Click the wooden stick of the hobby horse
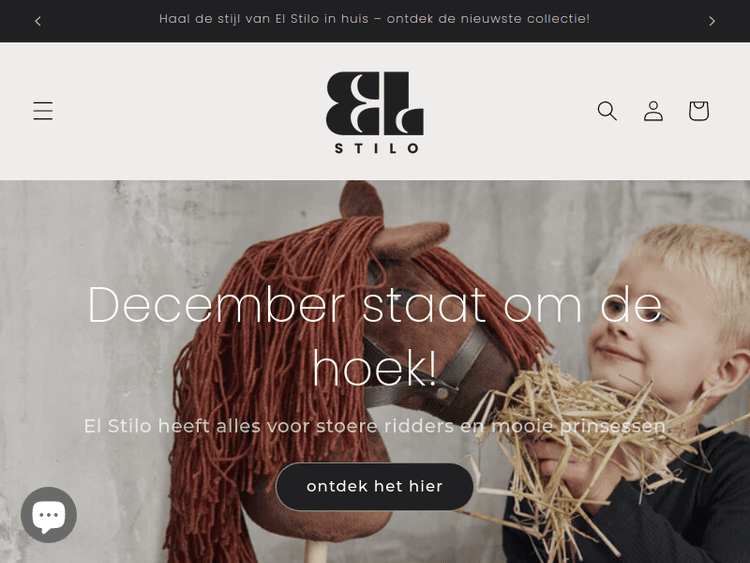The width and height of the screenshot is (750, 563). click(316, 552)
